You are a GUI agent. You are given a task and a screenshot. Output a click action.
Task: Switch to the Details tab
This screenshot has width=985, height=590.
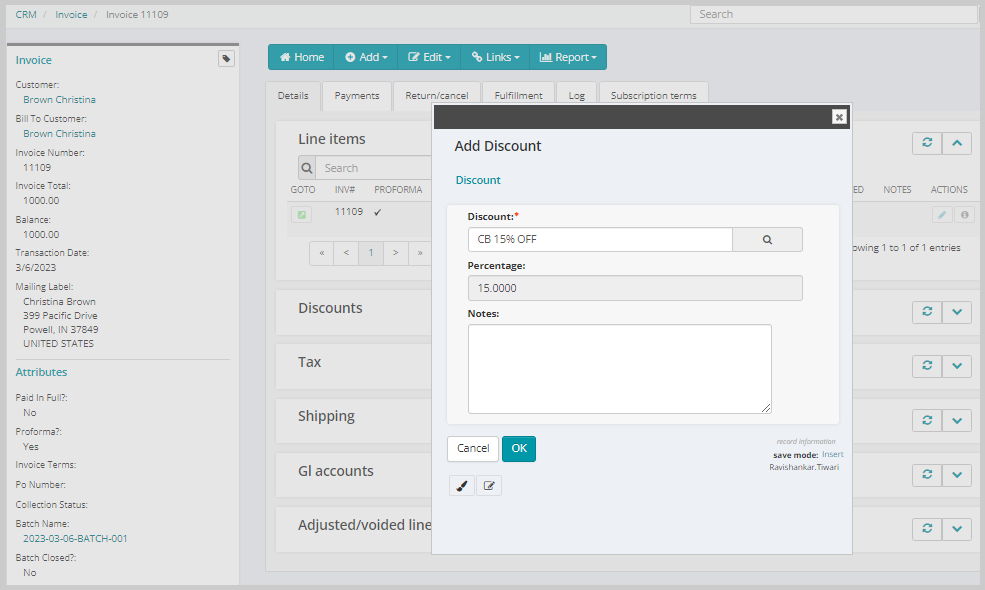pyautogui.click(x=293, y=96)
